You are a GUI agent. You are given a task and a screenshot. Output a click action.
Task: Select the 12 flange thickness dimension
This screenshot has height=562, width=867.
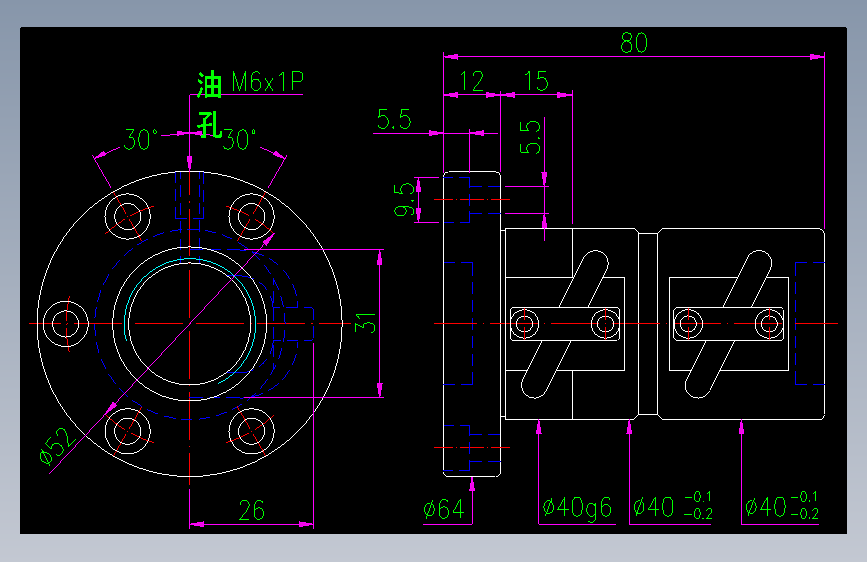[472, 81]
